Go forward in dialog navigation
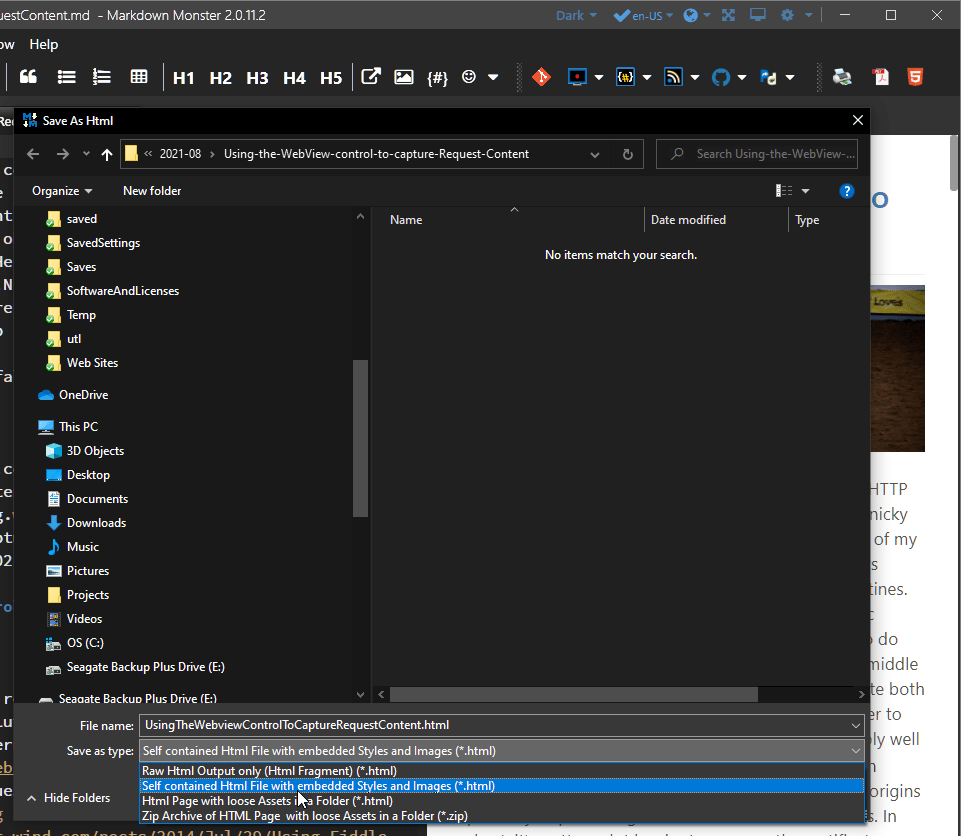961x836 pixels. point(63,154)
